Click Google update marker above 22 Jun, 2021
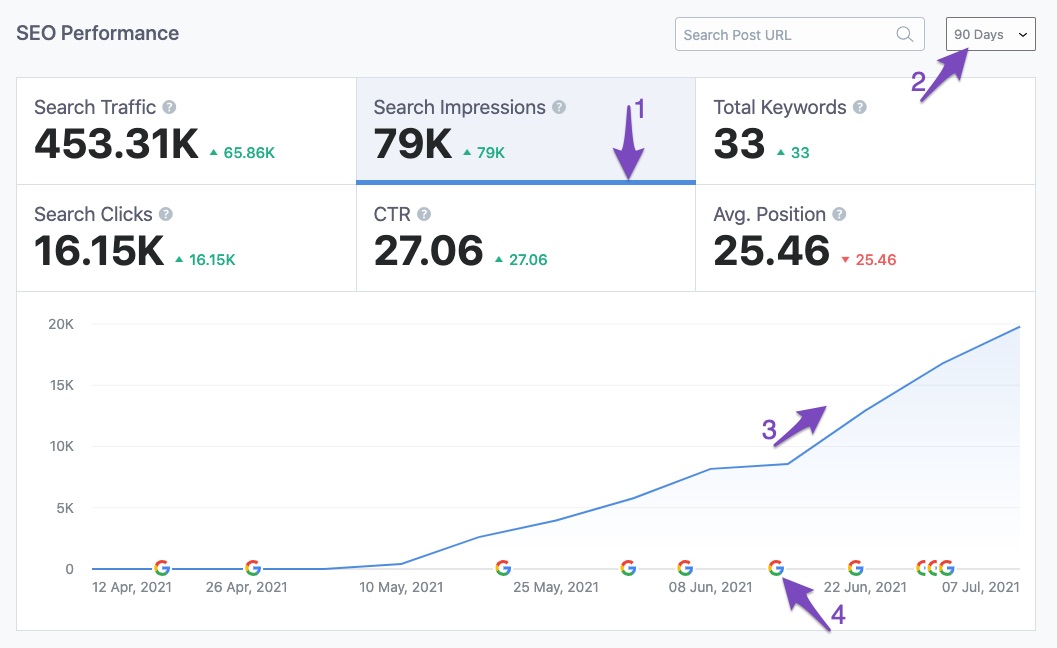This screenshot has height=648, width=1057. click(x=855, y=568)
